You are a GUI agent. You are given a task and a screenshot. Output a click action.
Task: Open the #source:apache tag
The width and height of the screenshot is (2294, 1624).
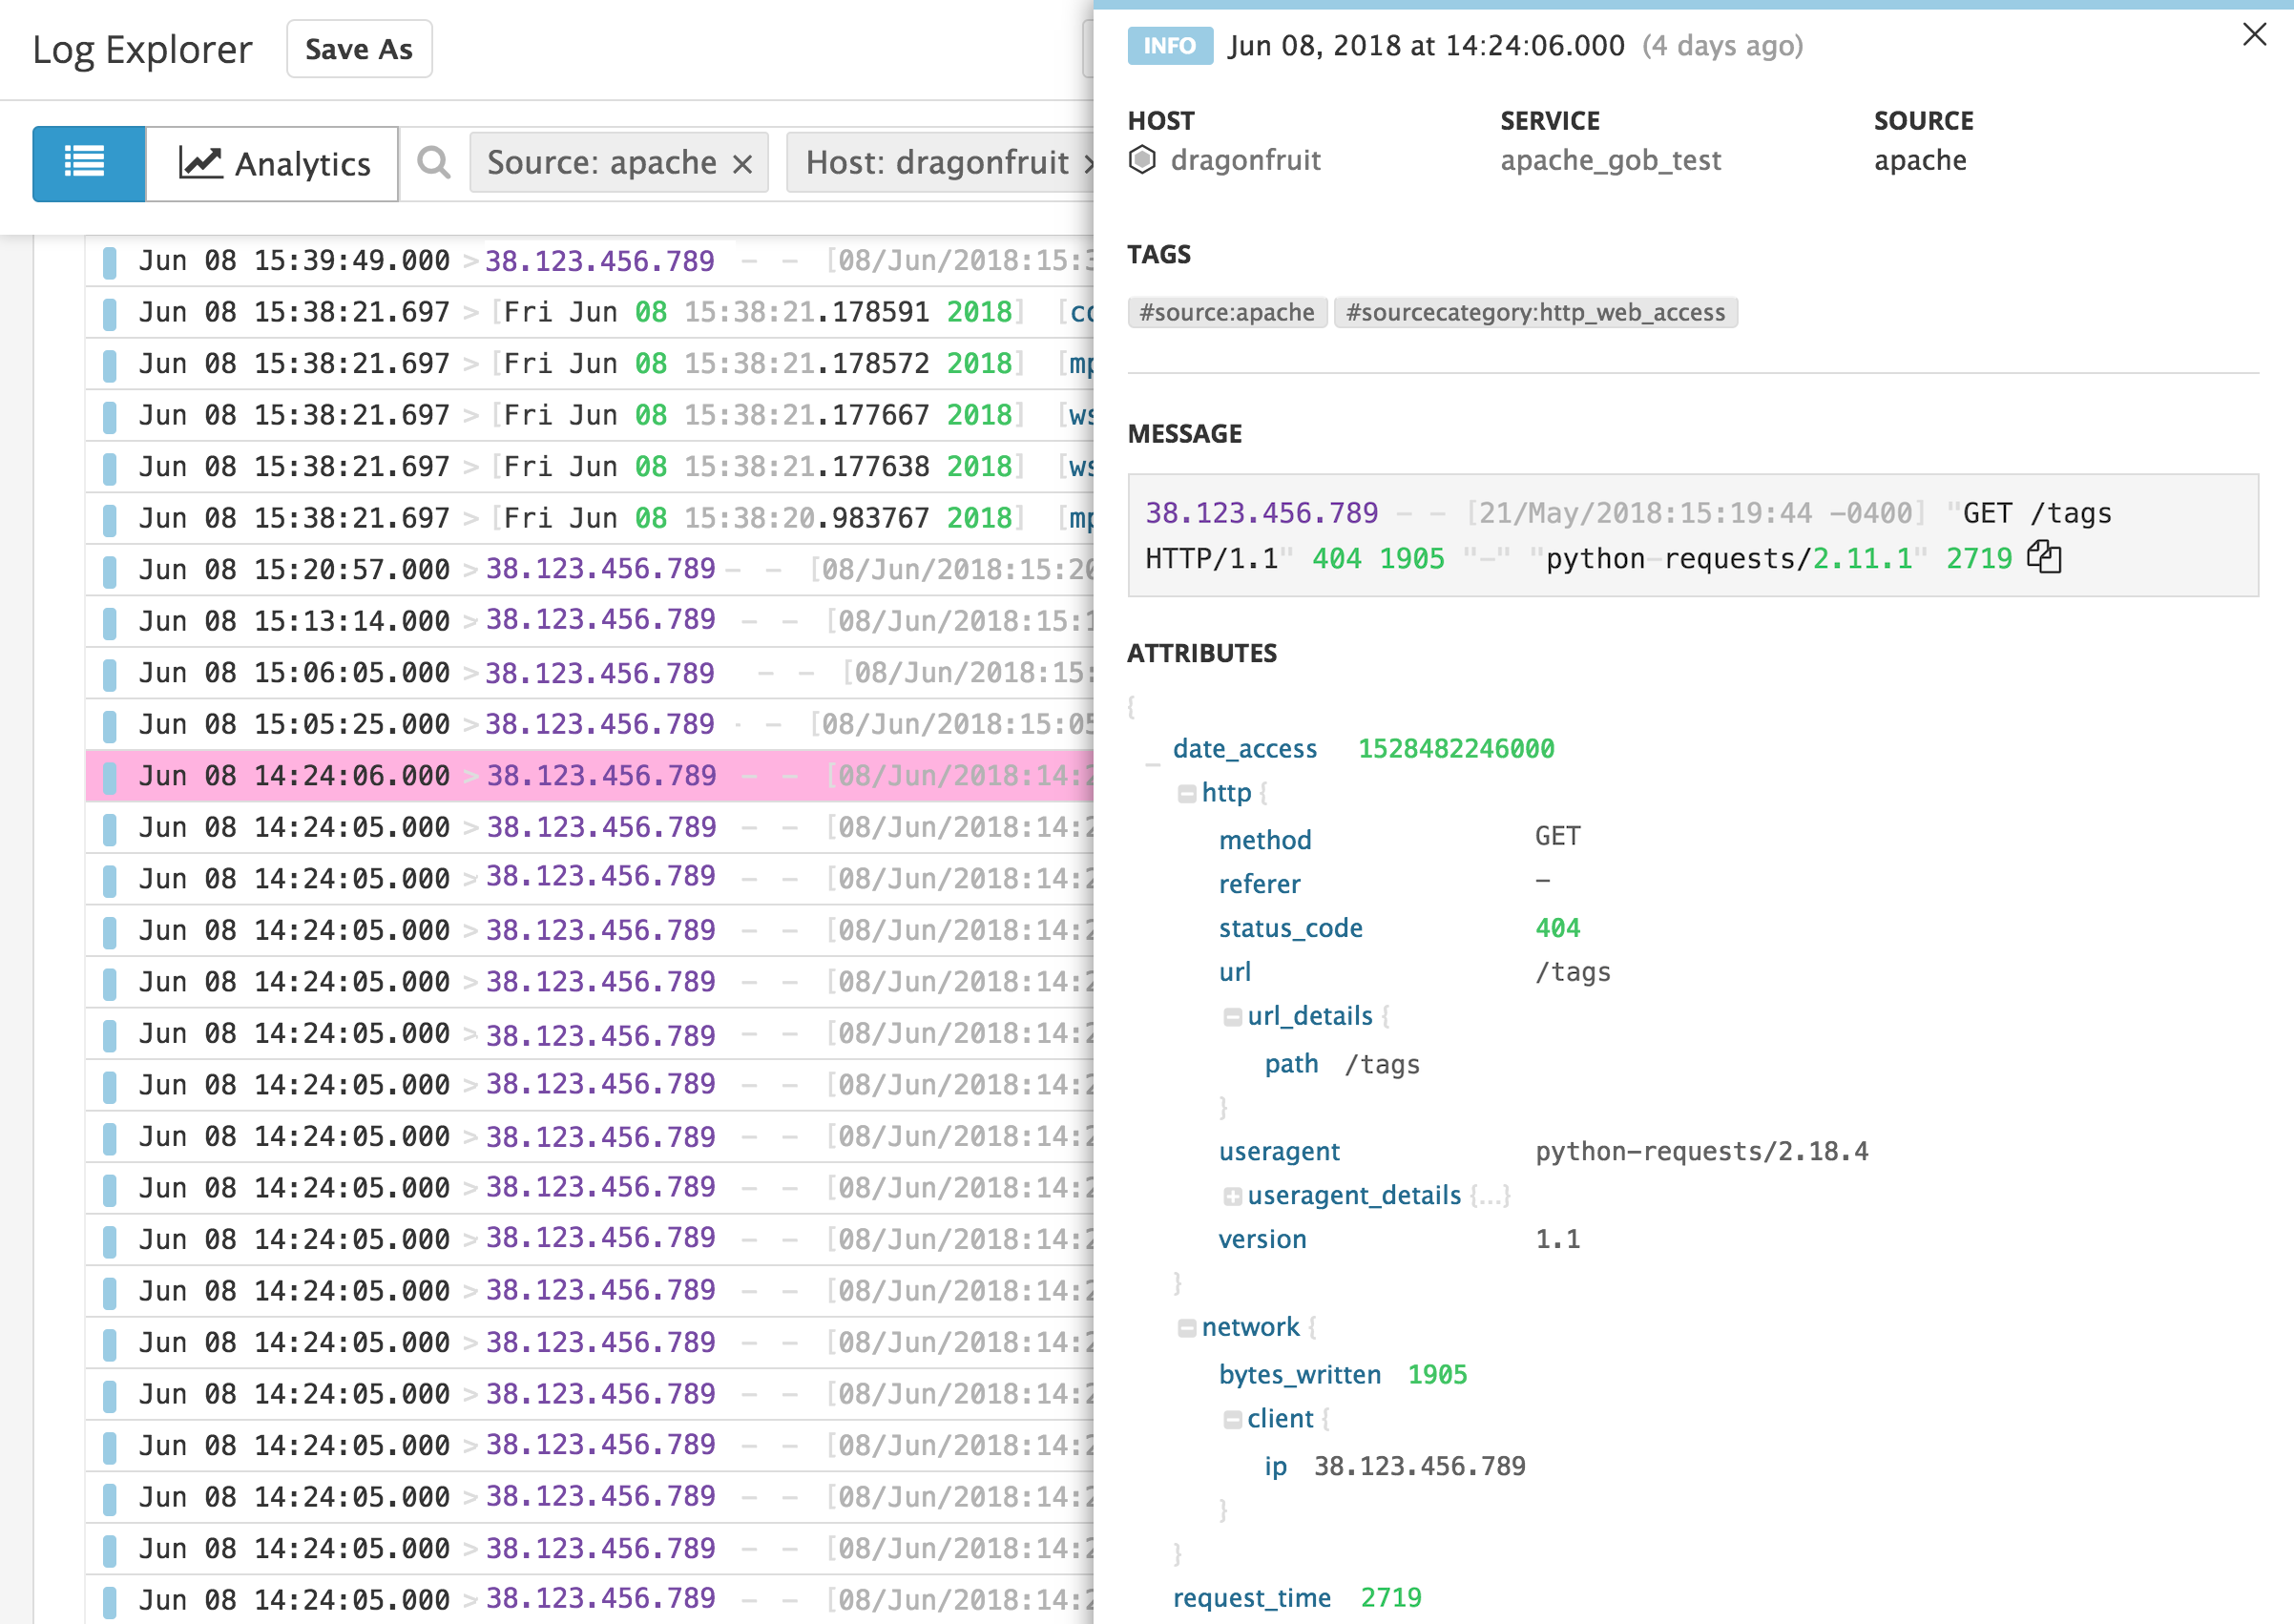1226,312
